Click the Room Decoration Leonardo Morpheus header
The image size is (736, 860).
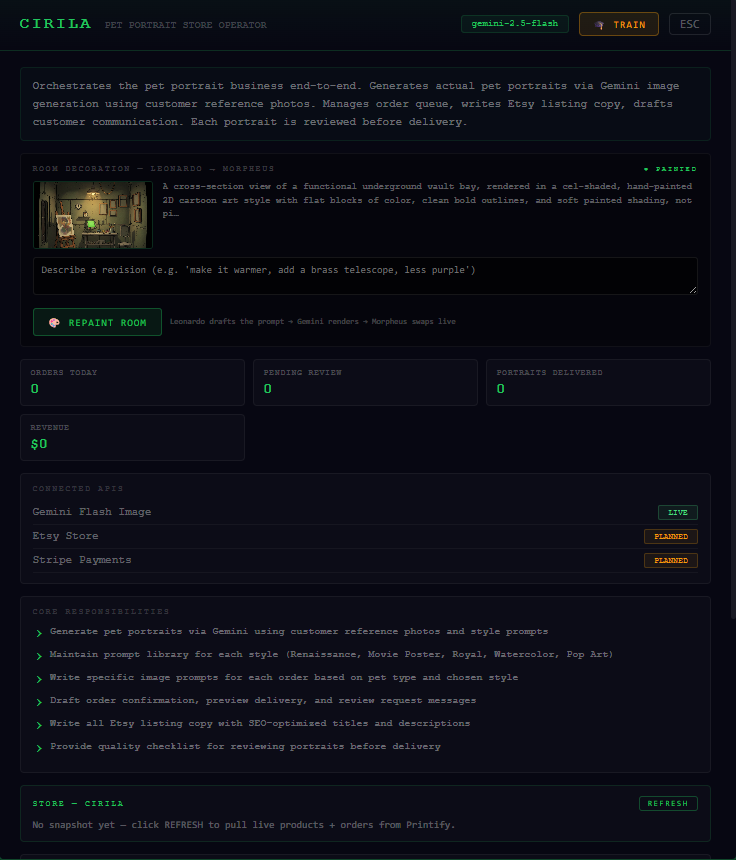[x=153, y=168]
